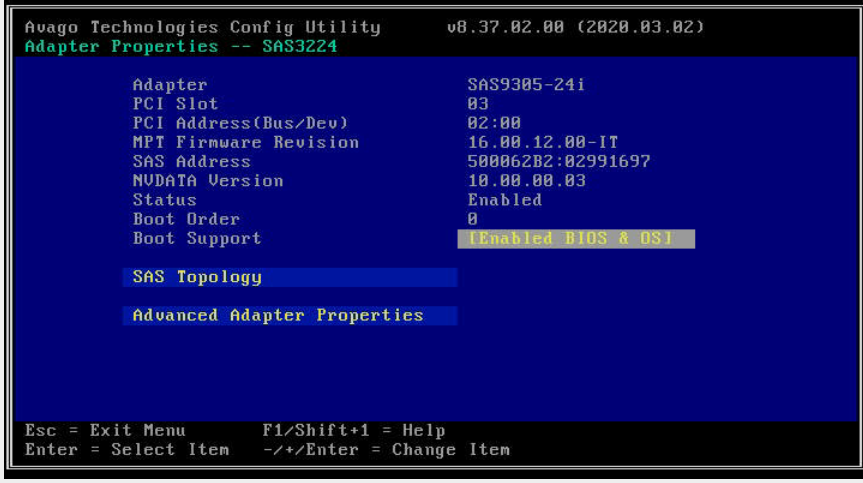Open the SAS Topology menu item
863x483 pixels.
[x=290, y=277]
